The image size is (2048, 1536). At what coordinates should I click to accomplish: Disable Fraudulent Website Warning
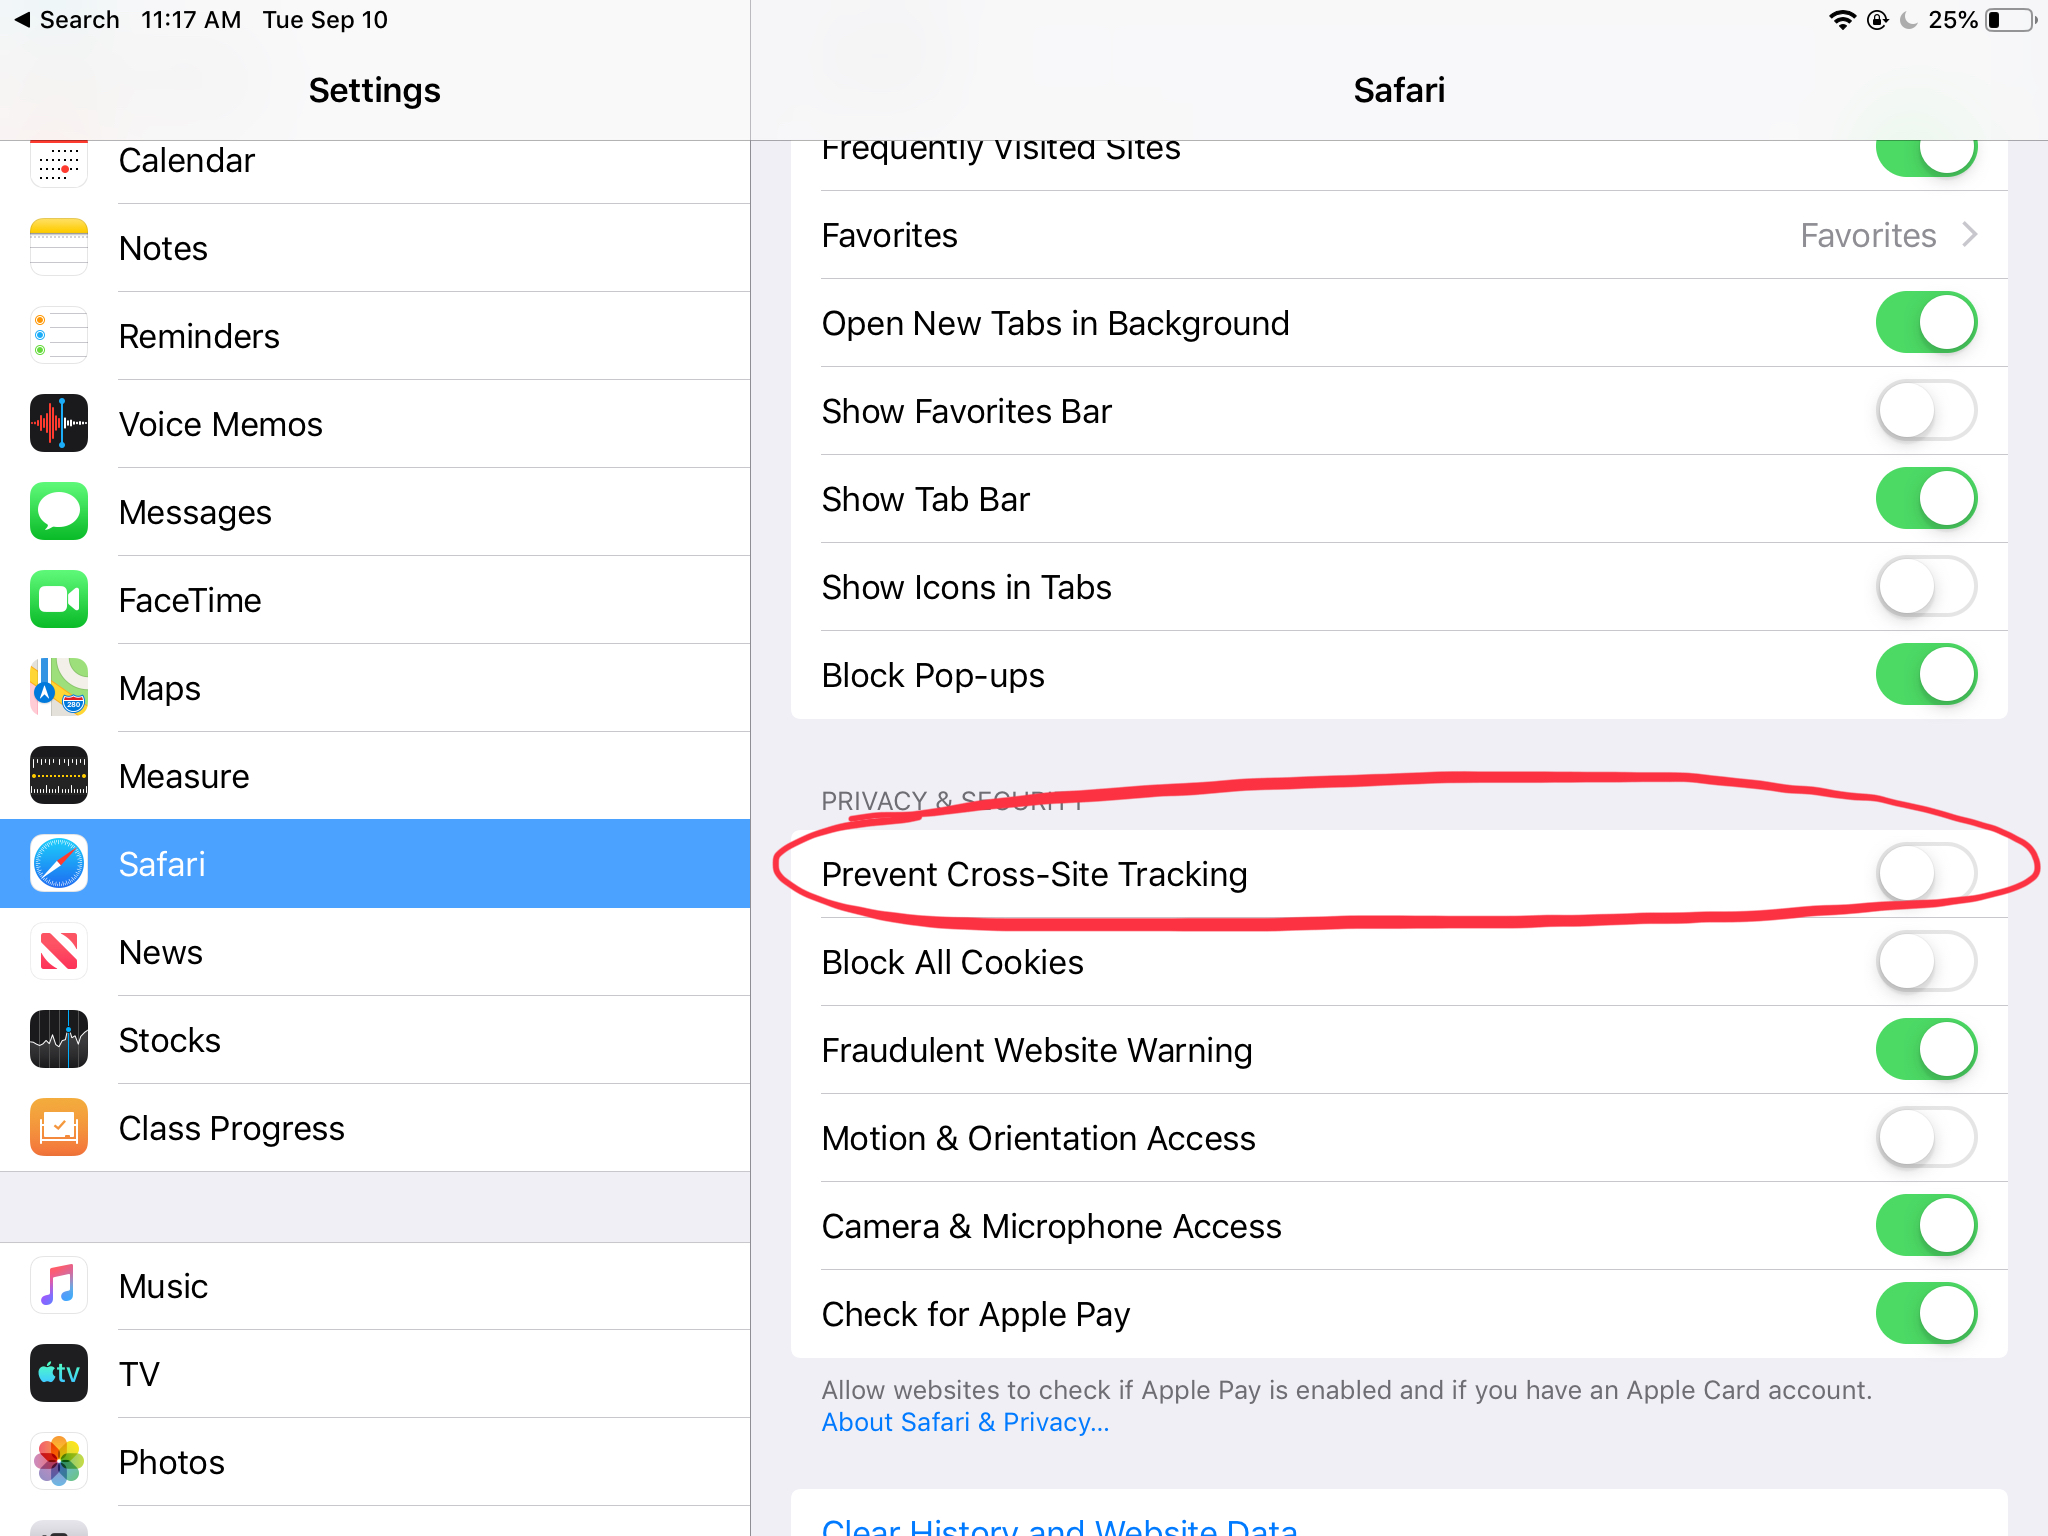pos(1926,1049)
